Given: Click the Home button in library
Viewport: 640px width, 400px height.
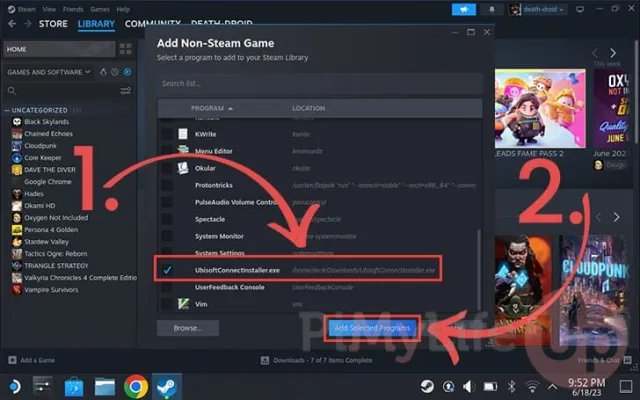Looking at the screenshot, I should pyautogui.click(x=59, y=49).
